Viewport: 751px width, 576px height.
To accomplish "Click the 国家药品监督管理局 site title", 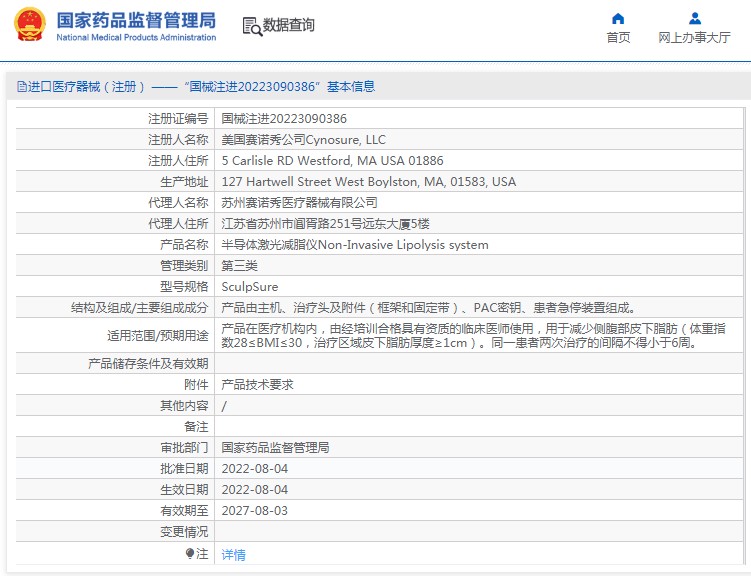I will click(x=136, y=19).
